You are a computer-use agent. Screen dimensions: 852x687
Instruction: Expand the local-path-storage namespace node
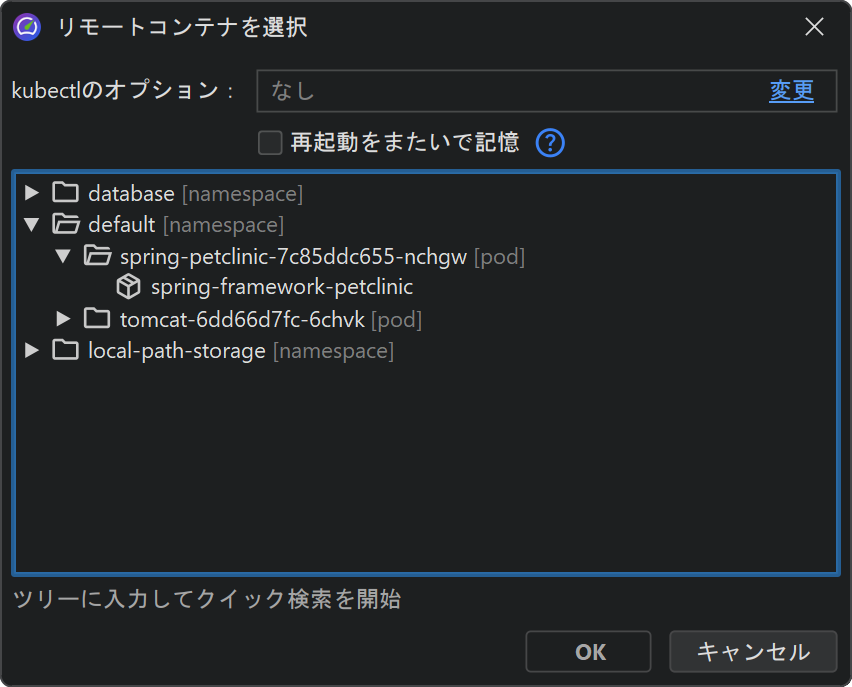(32, 350)
